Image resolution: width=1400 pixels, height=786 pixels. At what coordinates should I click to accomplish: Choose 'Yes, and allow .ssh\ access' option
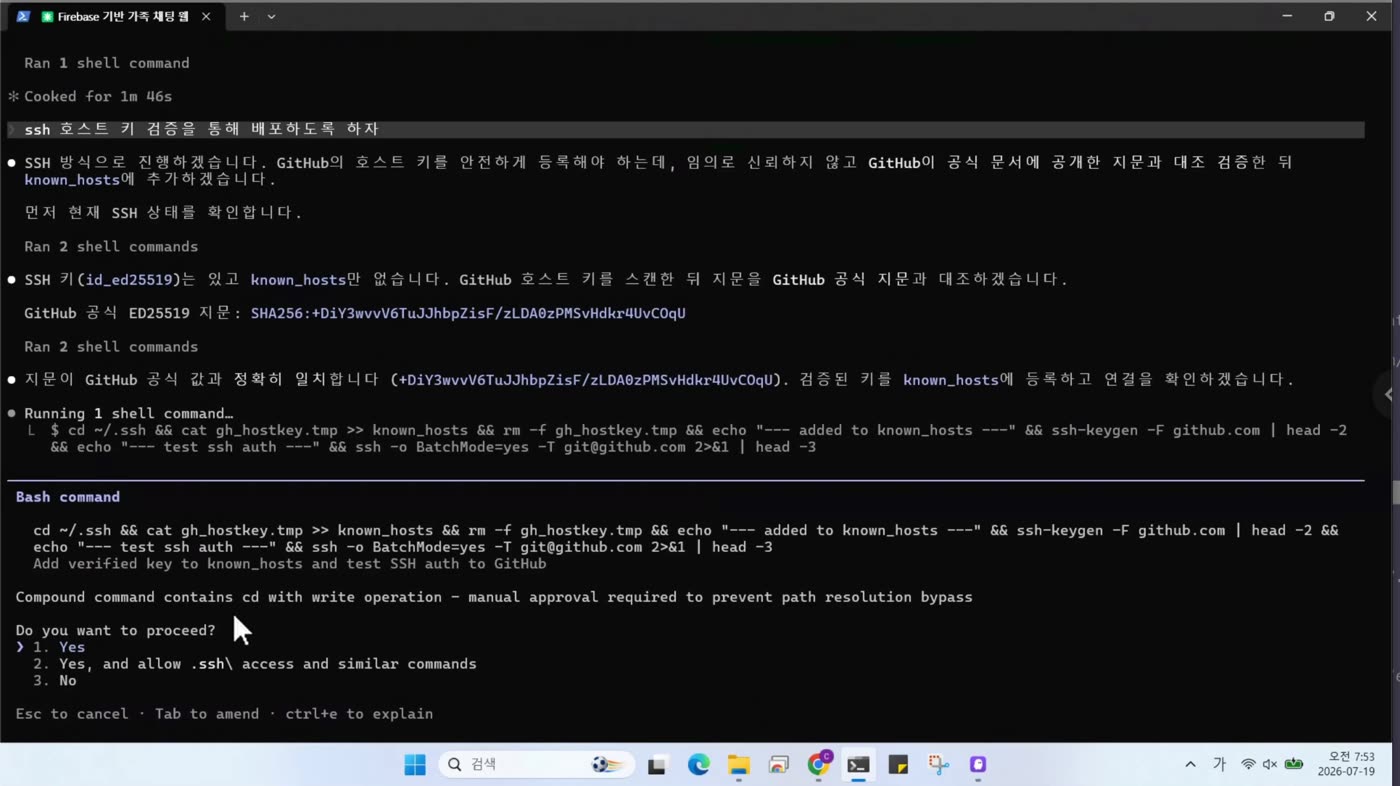pyautogui.click(x=254, y=664)
